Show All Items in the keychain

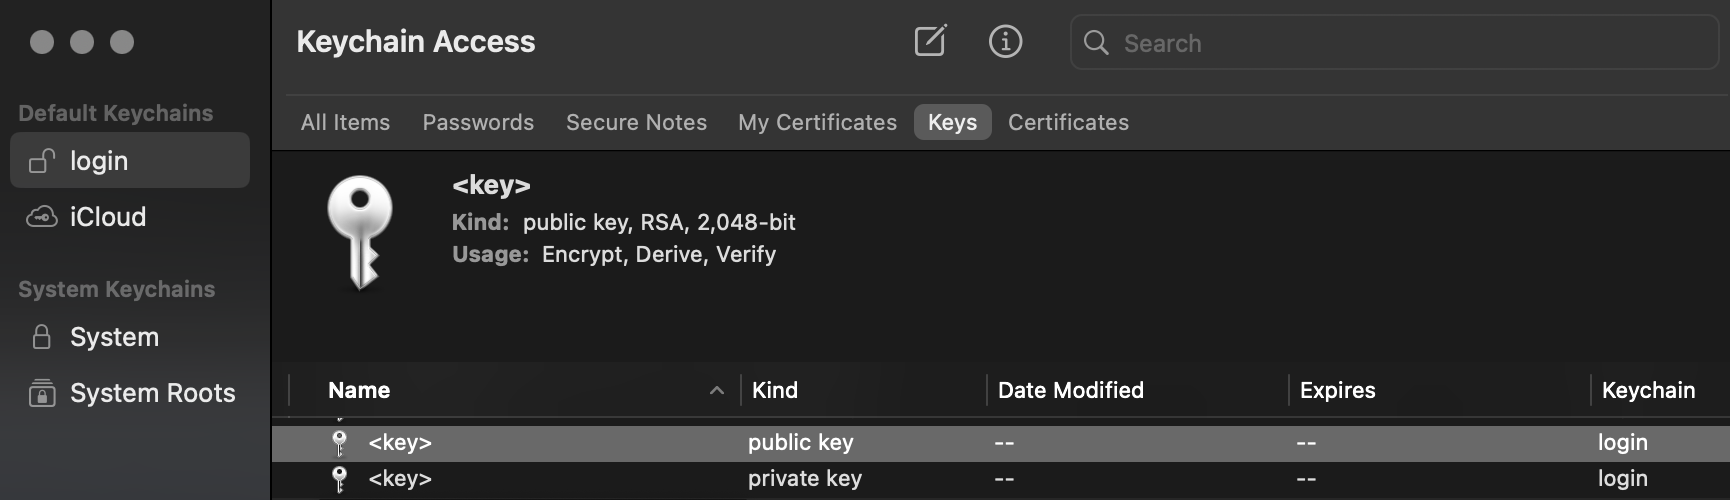click(345, 122)
